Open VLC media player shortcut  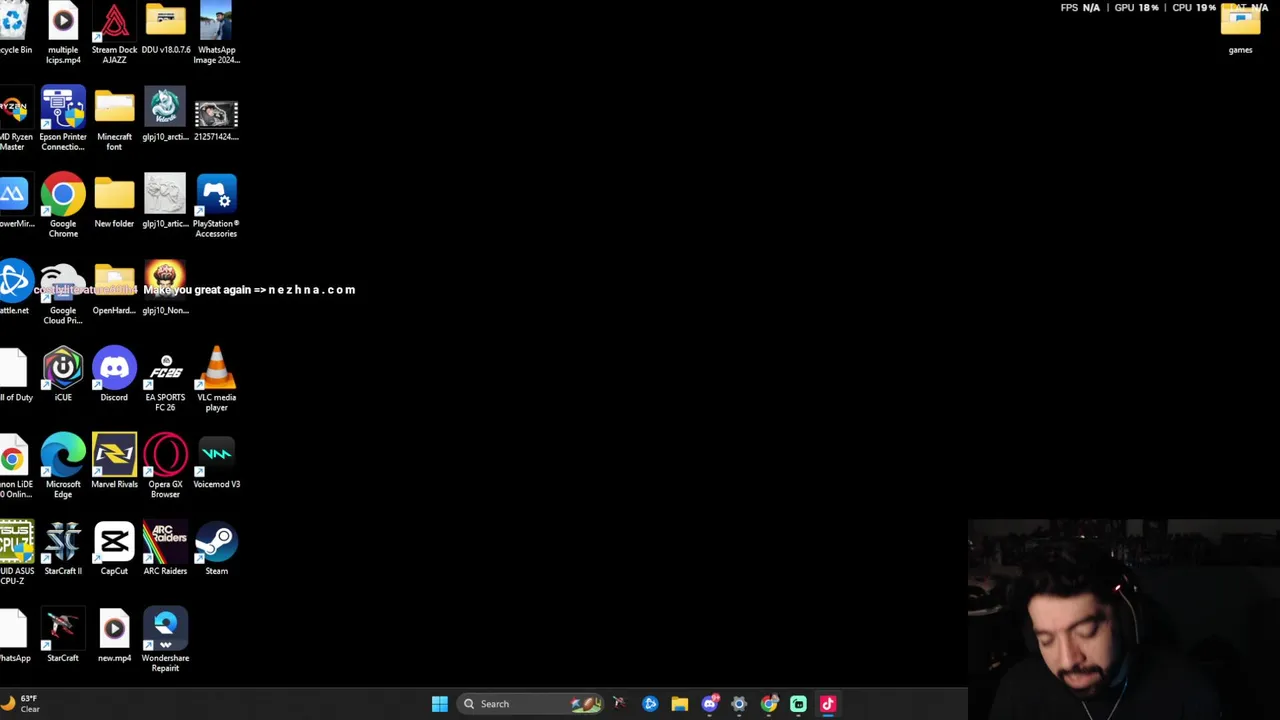(x=216, y=380)
